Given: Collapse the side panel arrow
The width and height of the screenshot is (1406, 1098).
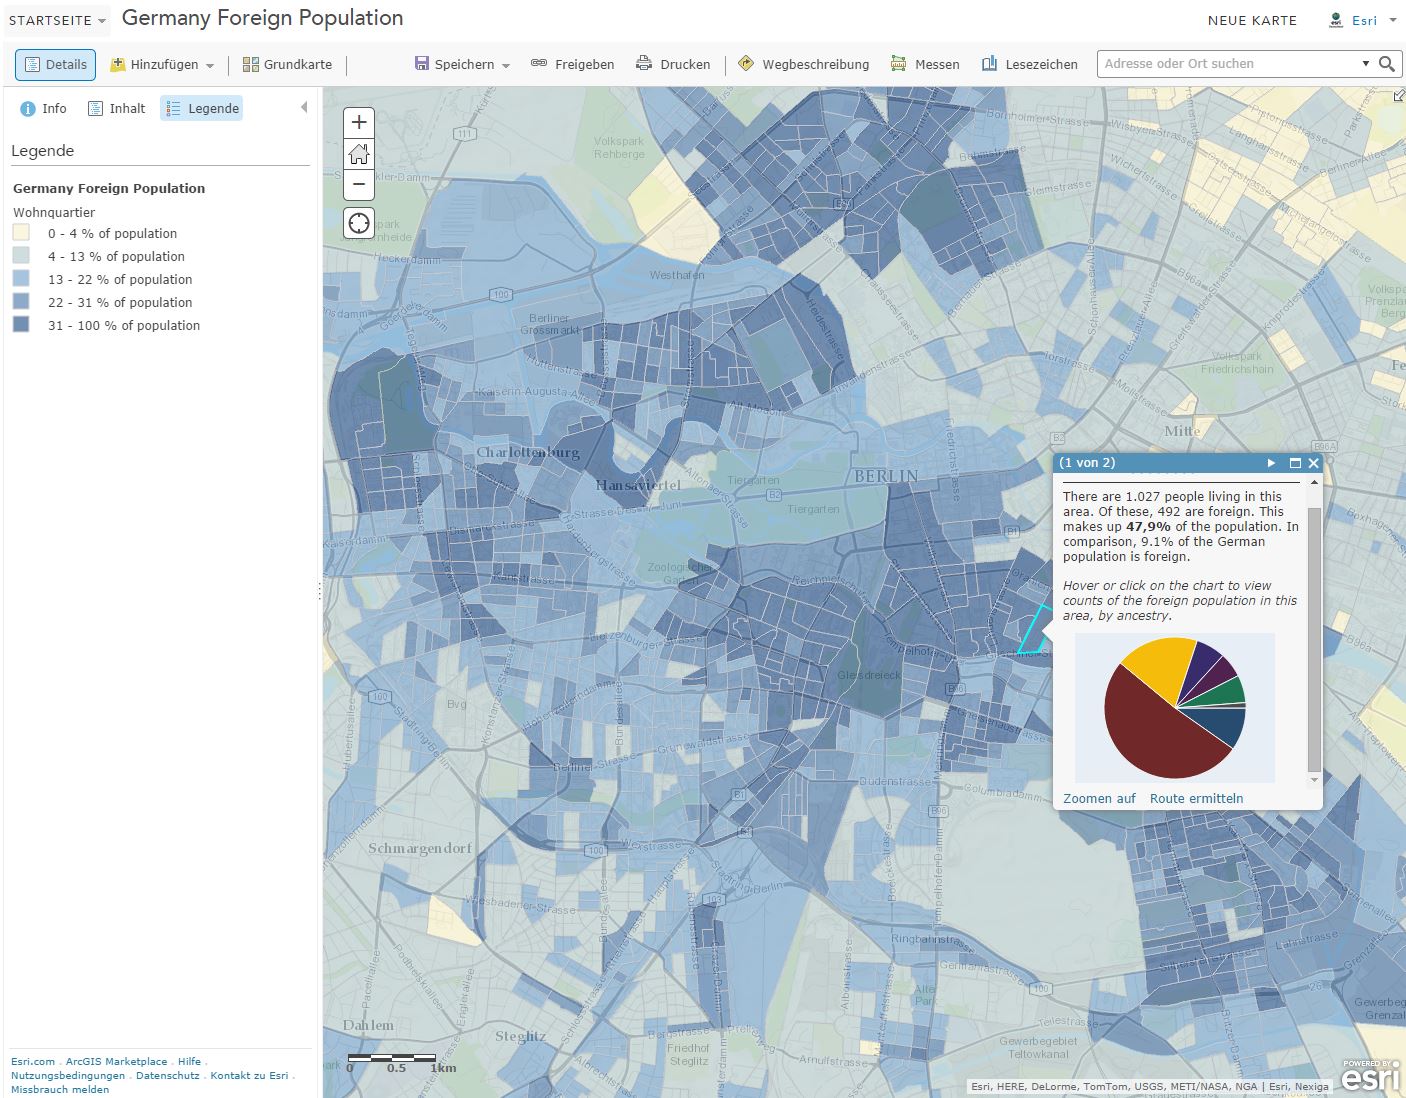Looking at the screenshot, I should click(x=304, y=107).
